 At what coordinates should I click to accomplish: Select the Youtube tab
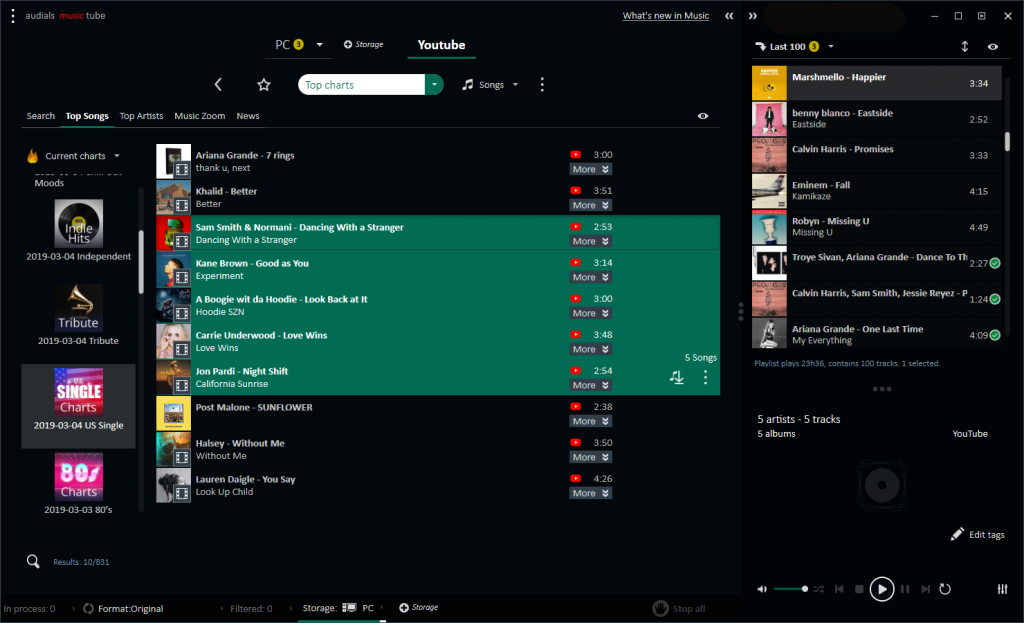pyautogui.click(x=441, y=44)
